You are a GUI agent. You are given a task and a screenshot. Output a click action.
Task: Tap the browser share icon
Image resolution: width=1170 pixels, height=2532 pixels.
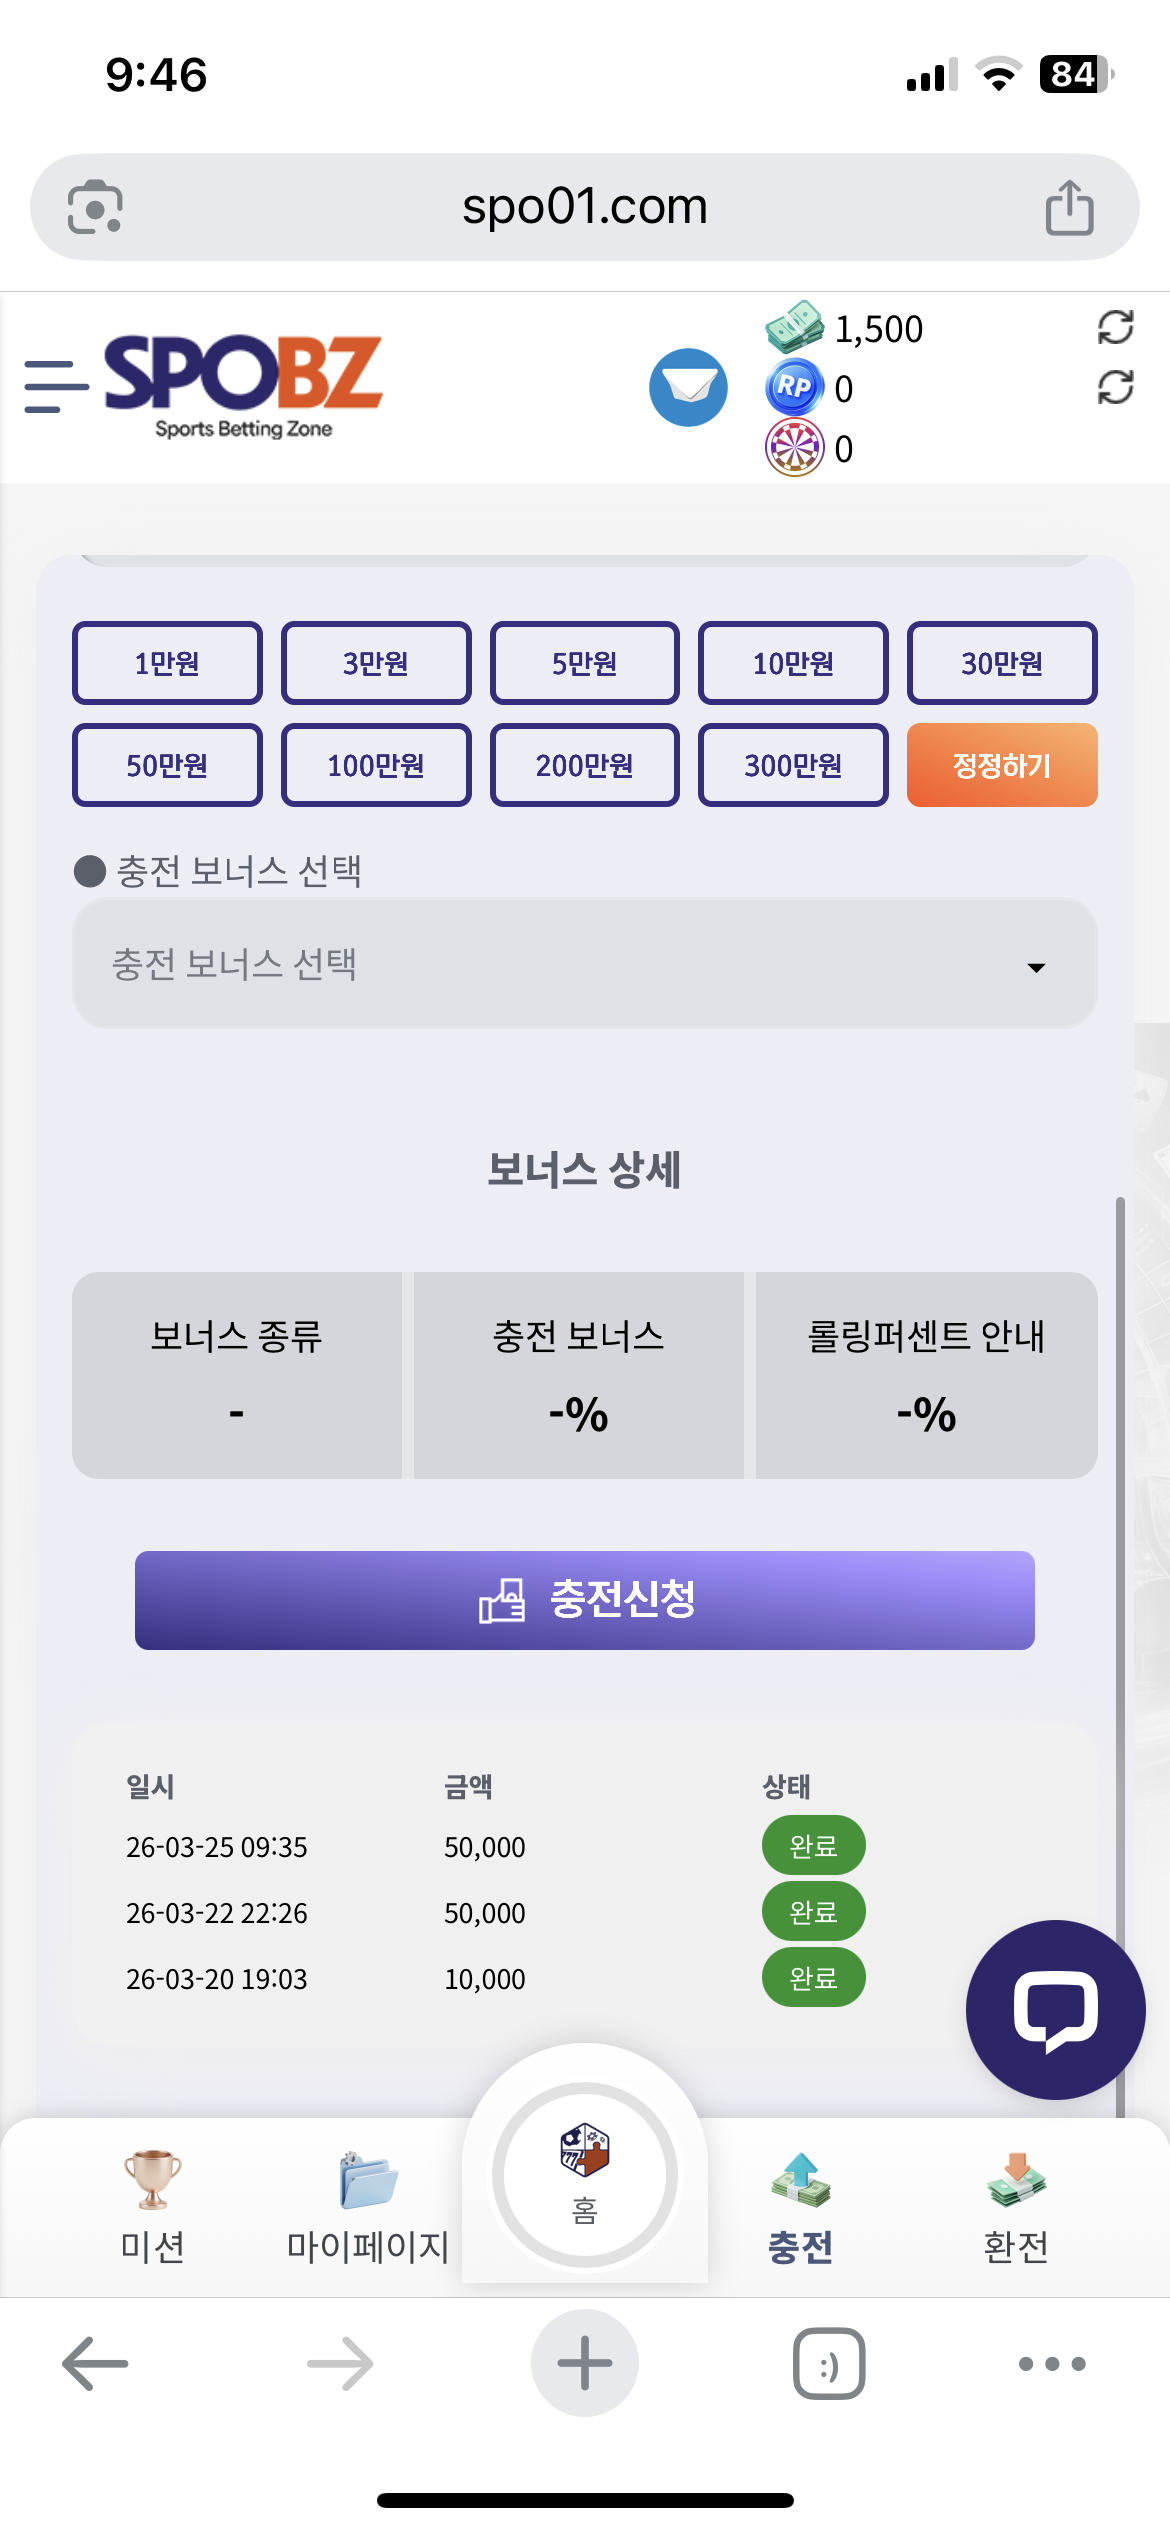click(x=1069, y=207)
